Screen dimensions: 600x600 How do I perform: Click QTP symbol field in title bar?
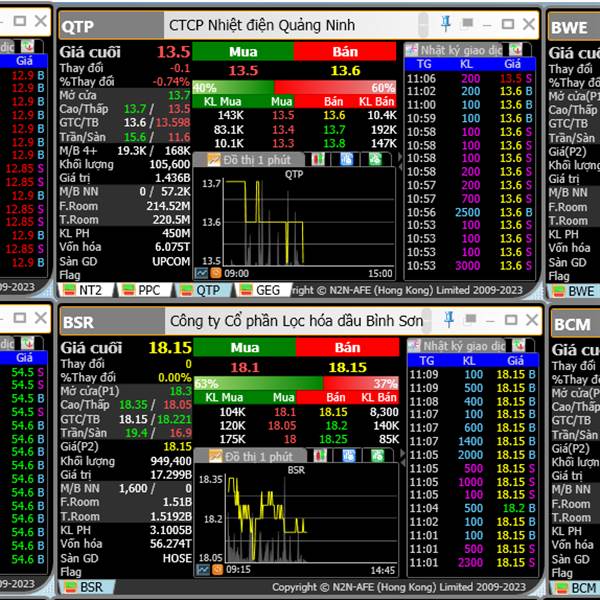coord(111,25)
